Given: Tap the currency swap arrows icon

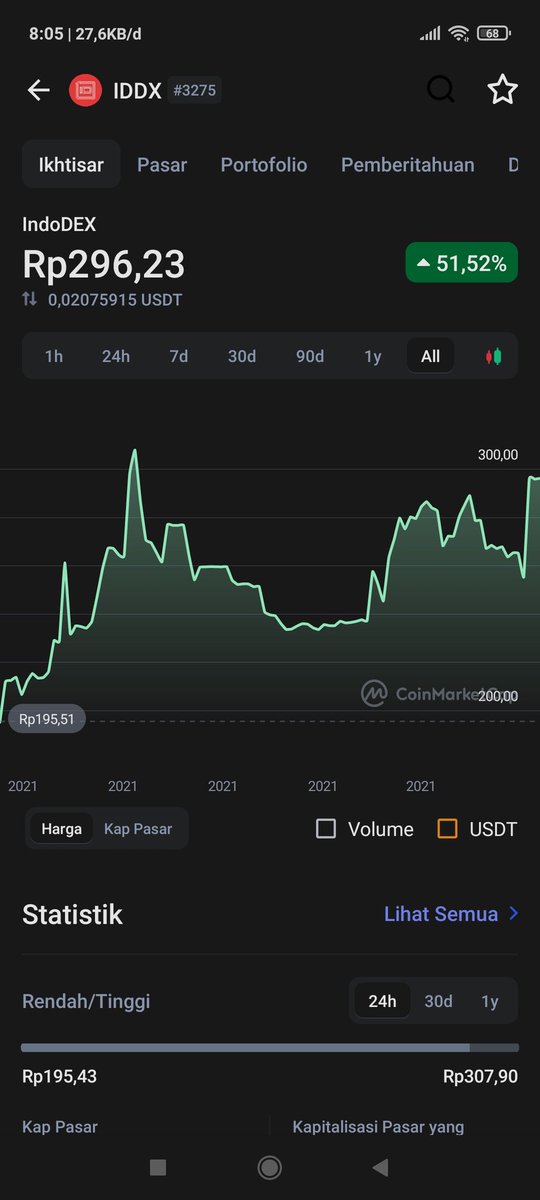Looking at the screenshot, I should [x=30, y=299].
